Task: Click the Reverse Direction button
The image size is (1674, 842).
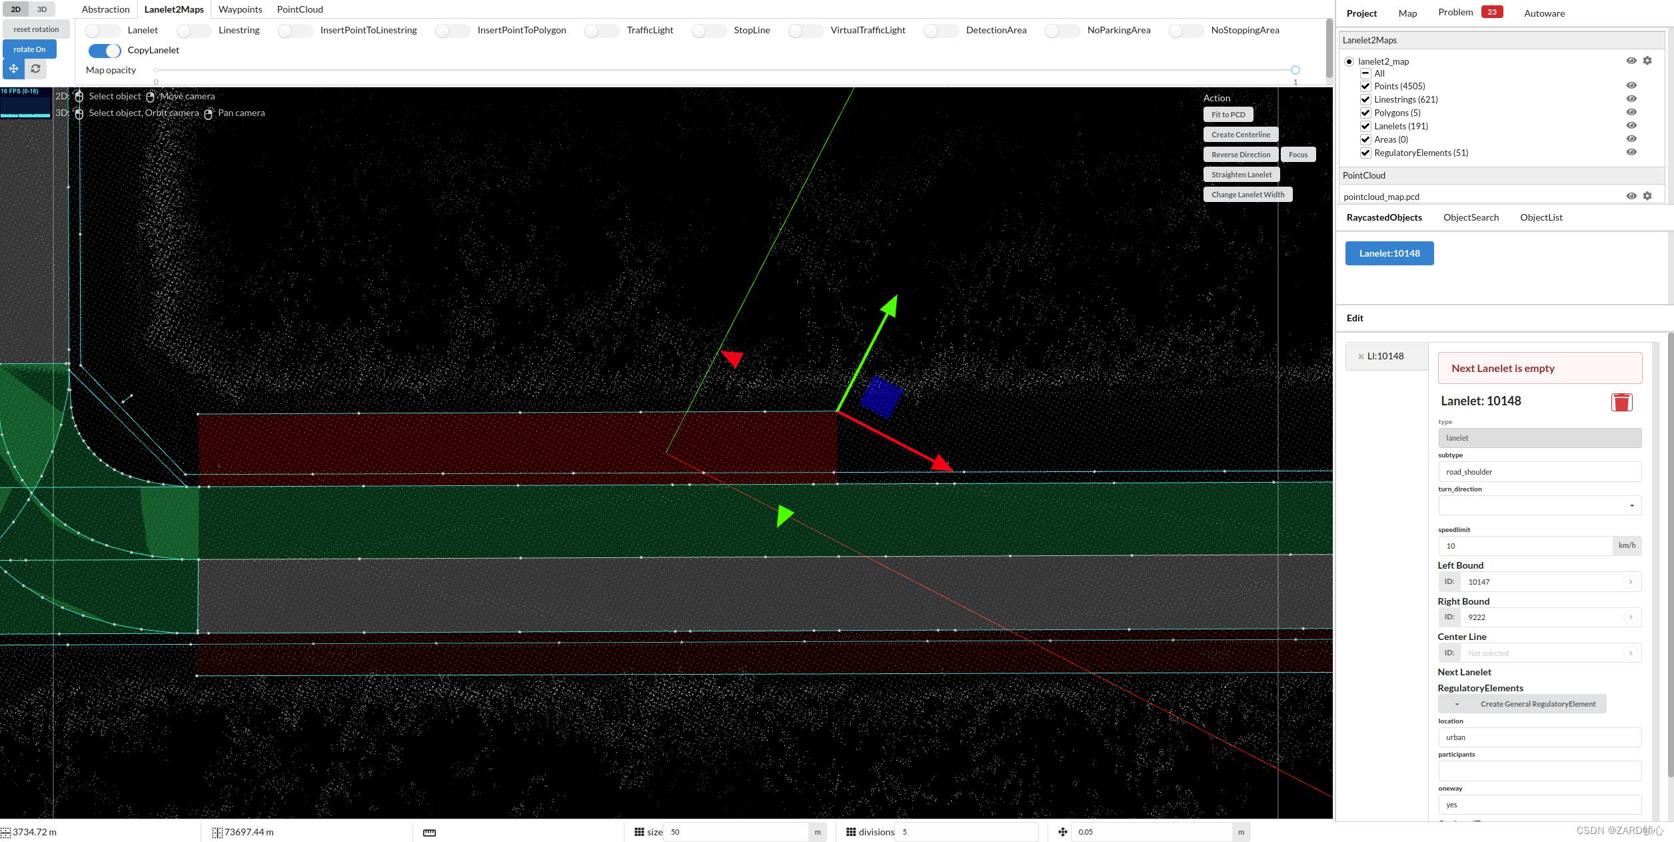Action: click(x=1240, y=155)
